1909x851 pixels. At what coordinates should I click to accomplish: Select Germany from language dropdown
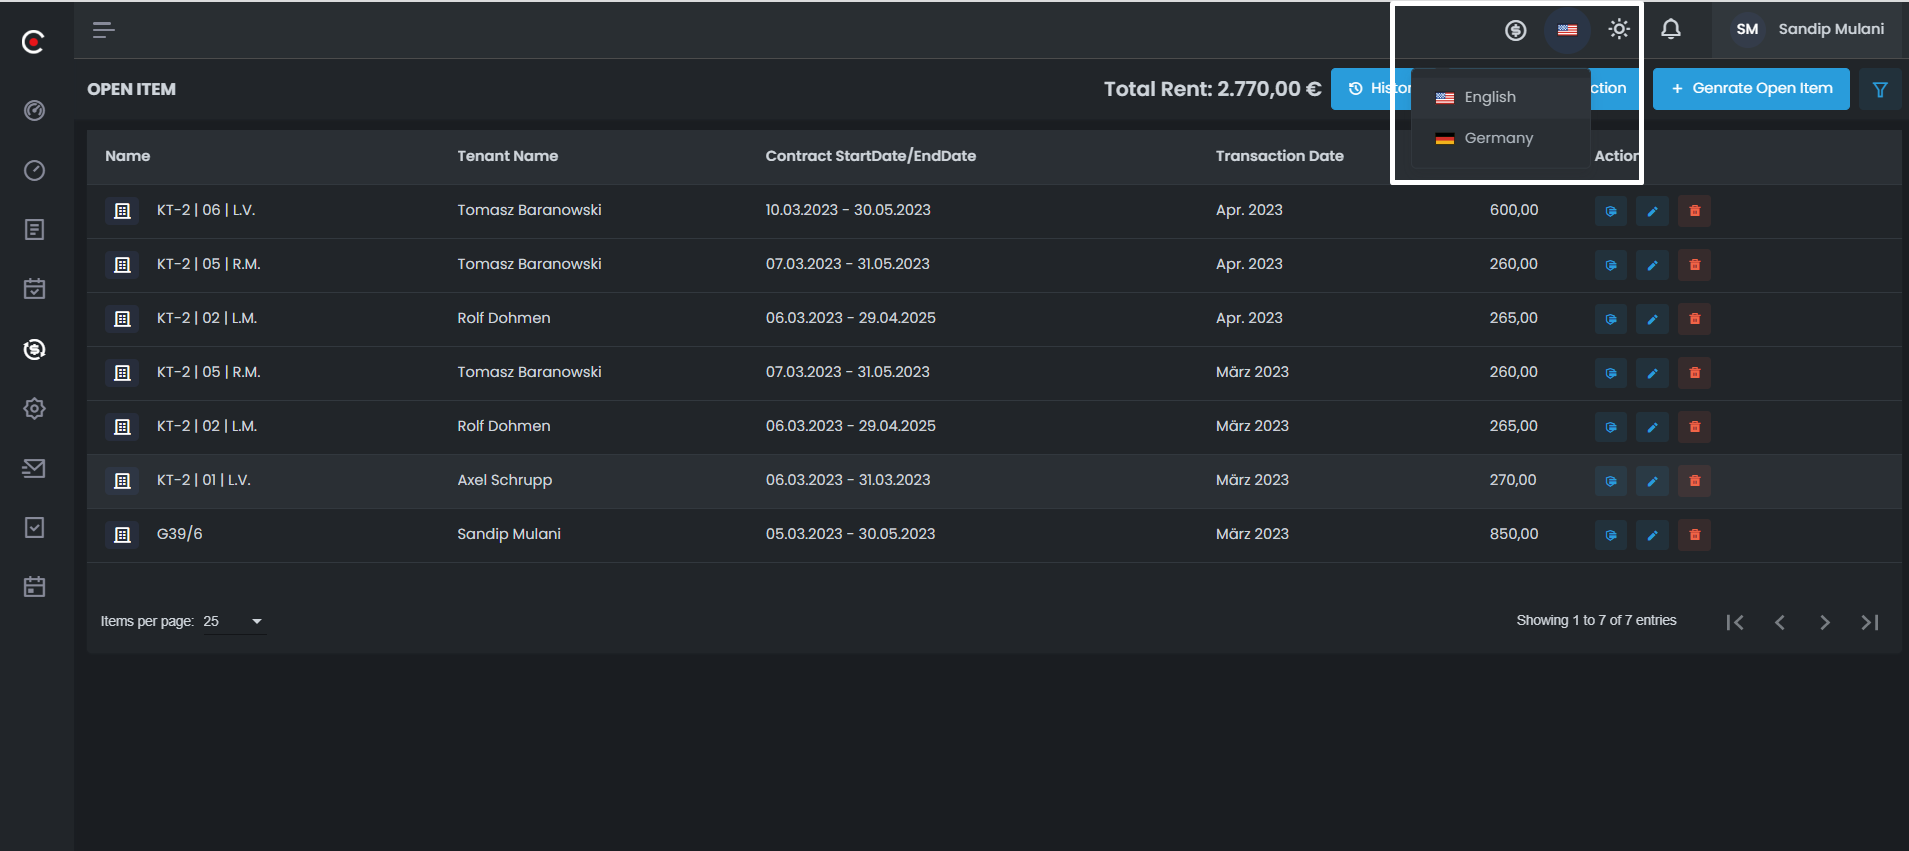coord(1497,138)
